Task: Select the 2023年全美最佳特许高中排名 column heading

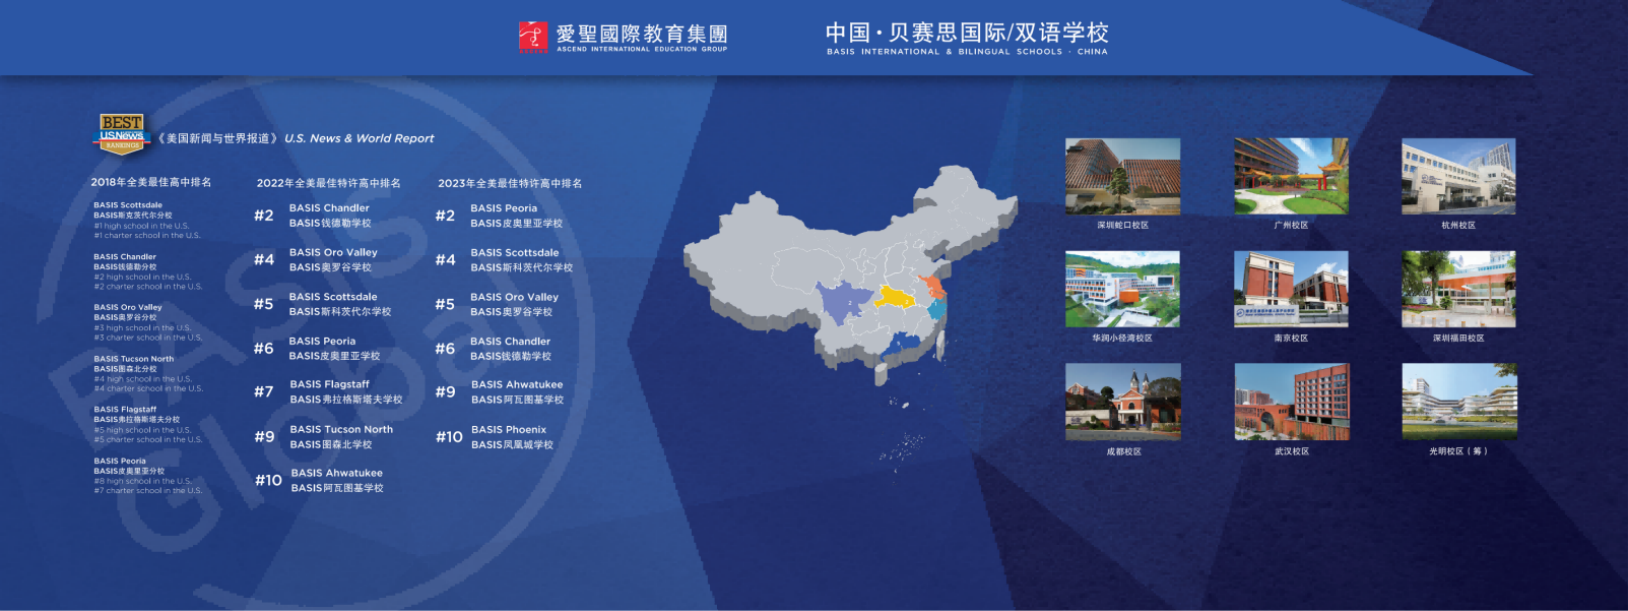Action: point(510,183)
